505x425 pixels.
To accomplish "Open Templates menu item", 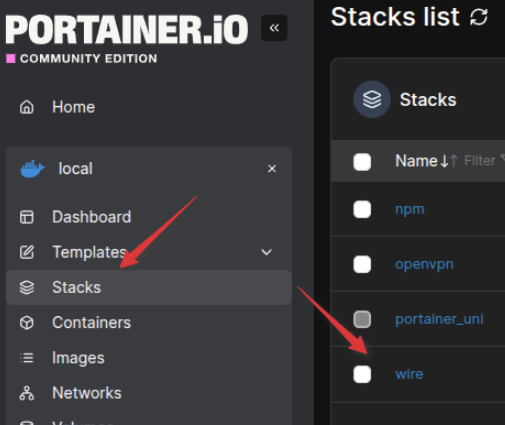I will click(89, 252).
